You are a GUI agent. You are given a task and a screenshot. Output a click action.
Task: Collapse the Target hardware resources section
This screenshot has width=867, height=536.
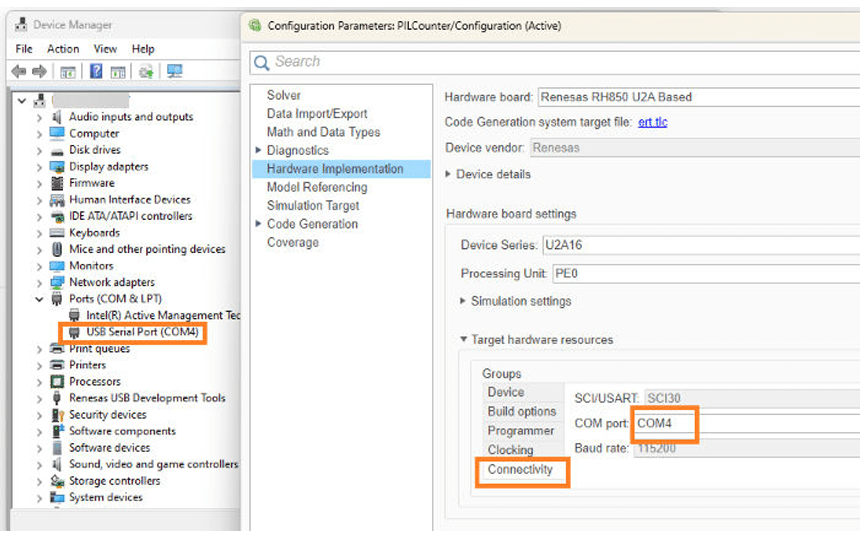463,340
